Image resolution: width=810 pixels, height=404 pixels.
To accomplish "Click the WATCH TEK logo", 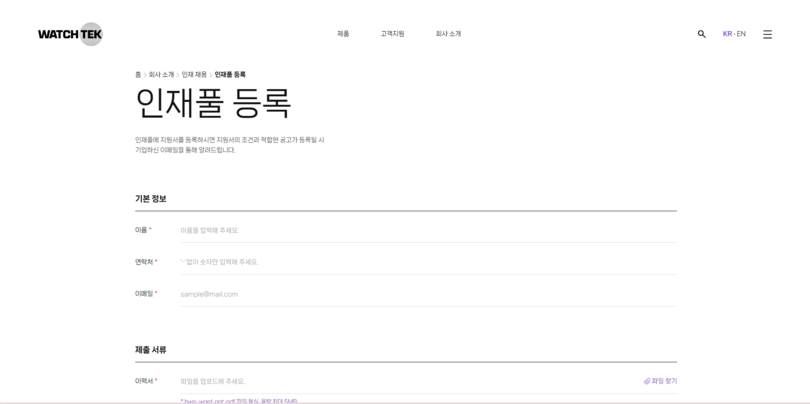I will [x=70, y=34].
